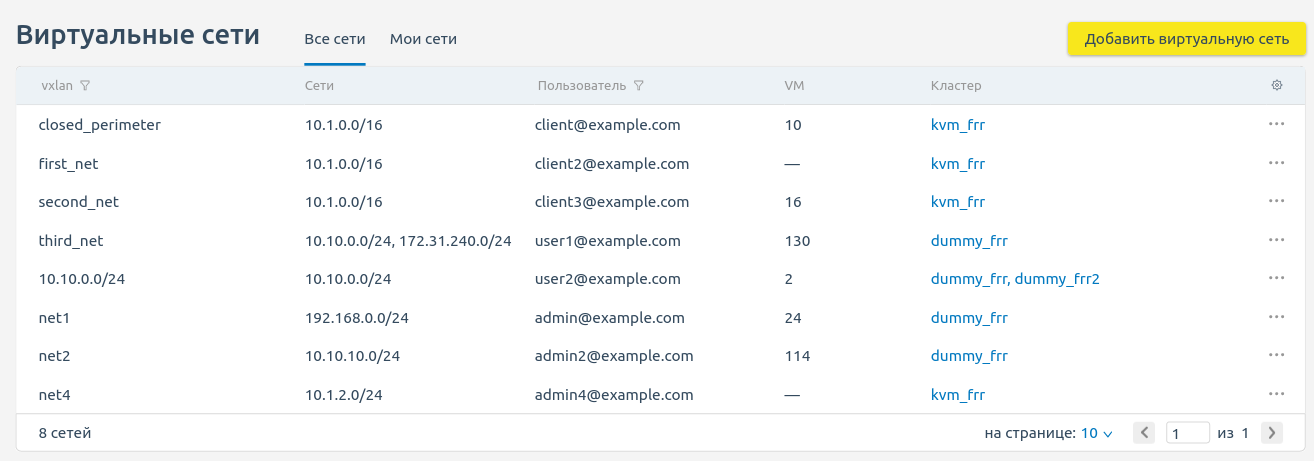Open table settings gear icon

pos(1276,86)
